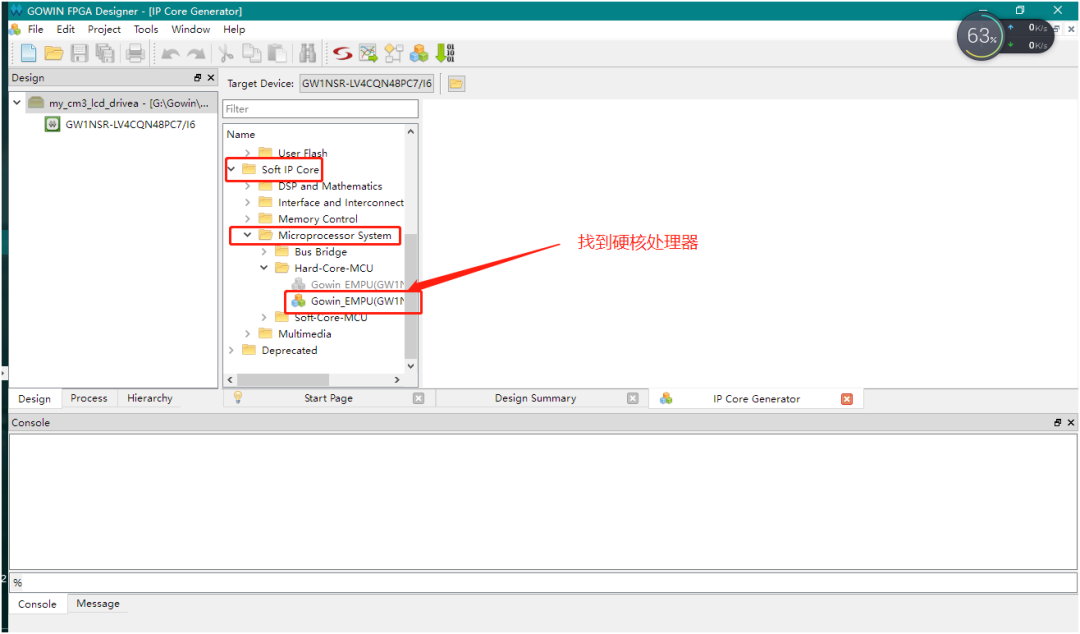The image size is (1080, 634).
Task: Click the Save icon in toolbar
Action: 80,53
